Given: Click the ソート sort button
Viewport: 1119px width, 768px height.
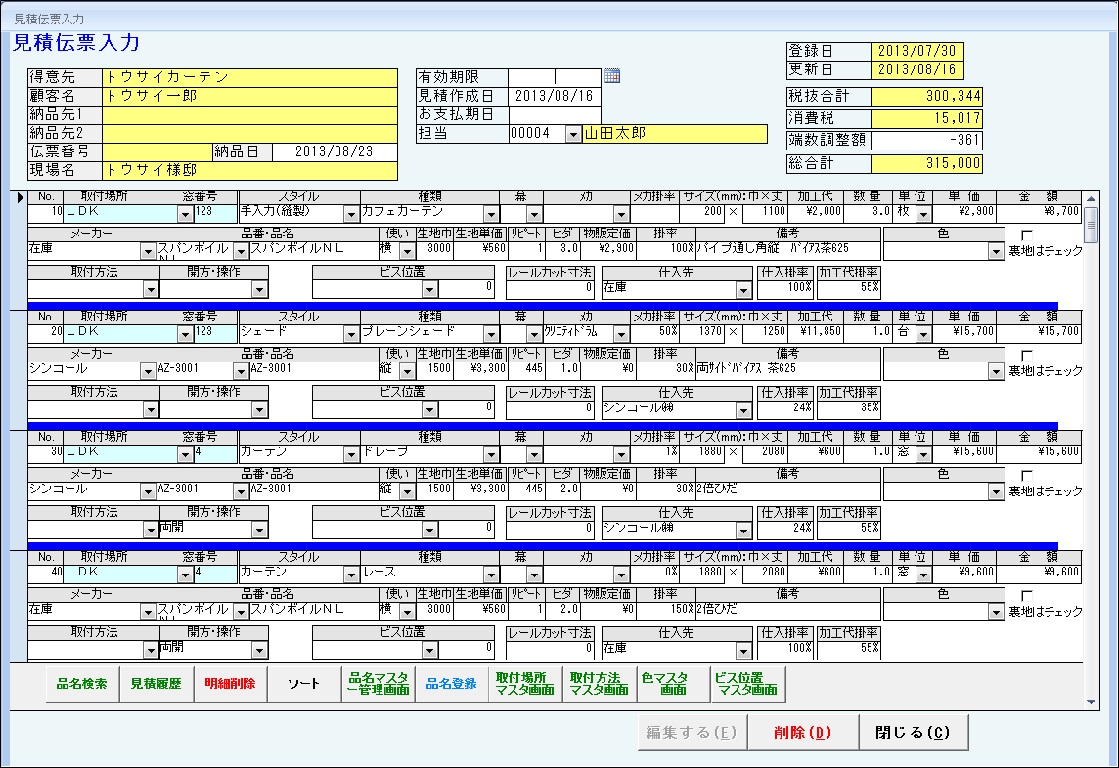Looking at the screenshot, I should point(304,684).
